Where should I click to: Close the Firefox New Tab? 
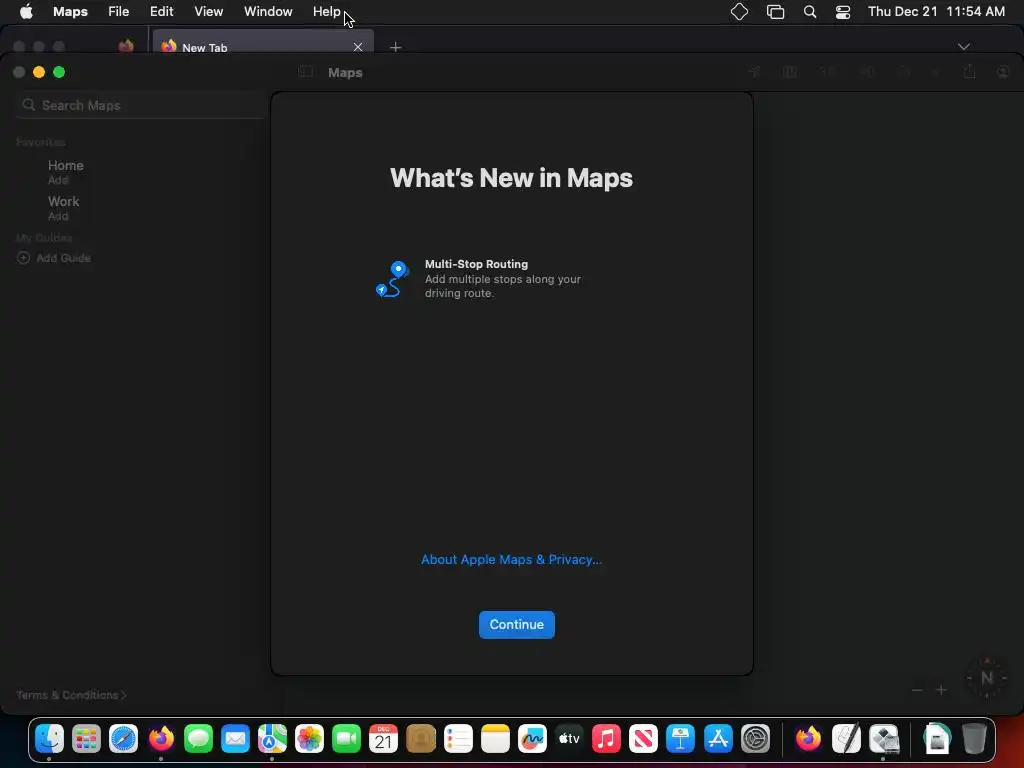(358, 47)
